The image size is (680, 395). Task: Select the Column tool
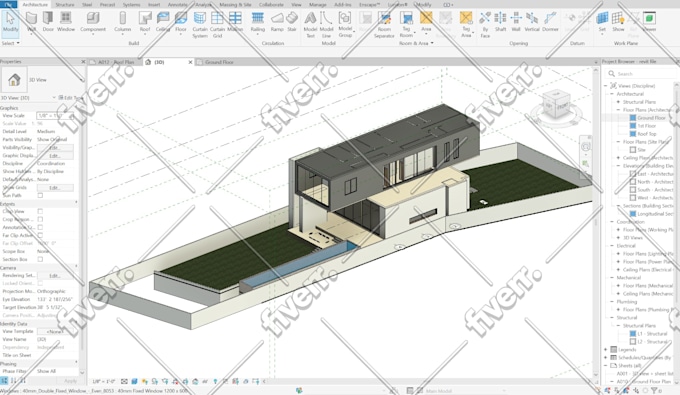click(122, 22)
